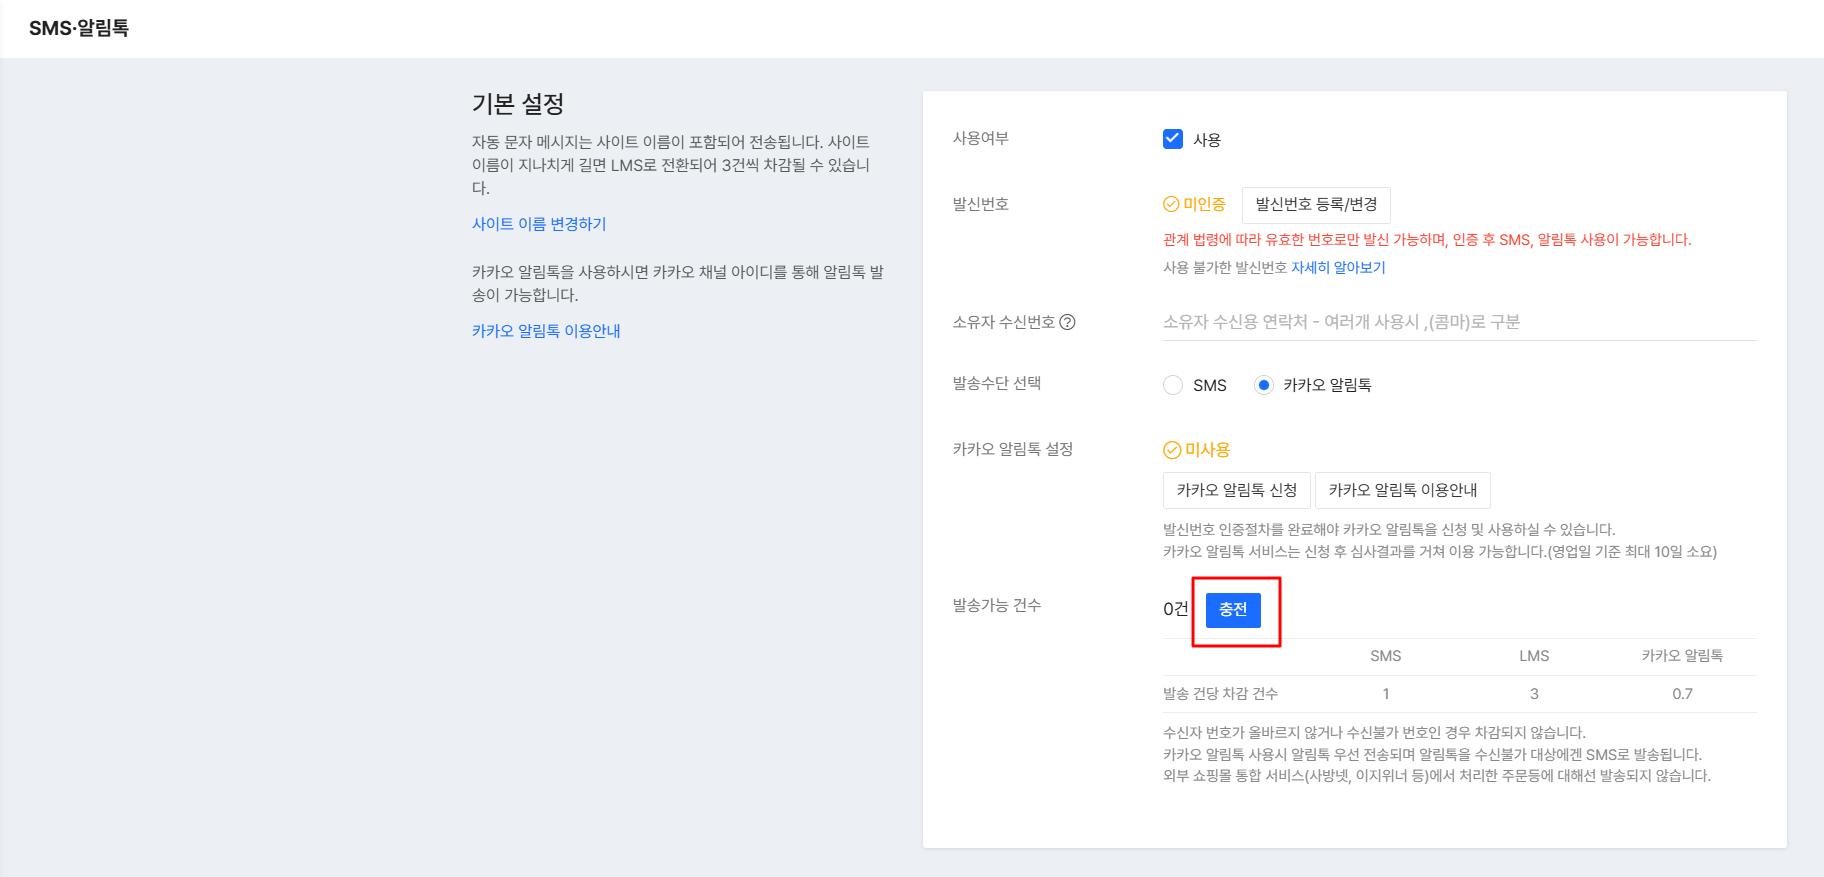The width and height of the screenshot is (1824, 877).
Task: Select the 카카오 알림톡 radio button
Action: [x=1264, y=385]
